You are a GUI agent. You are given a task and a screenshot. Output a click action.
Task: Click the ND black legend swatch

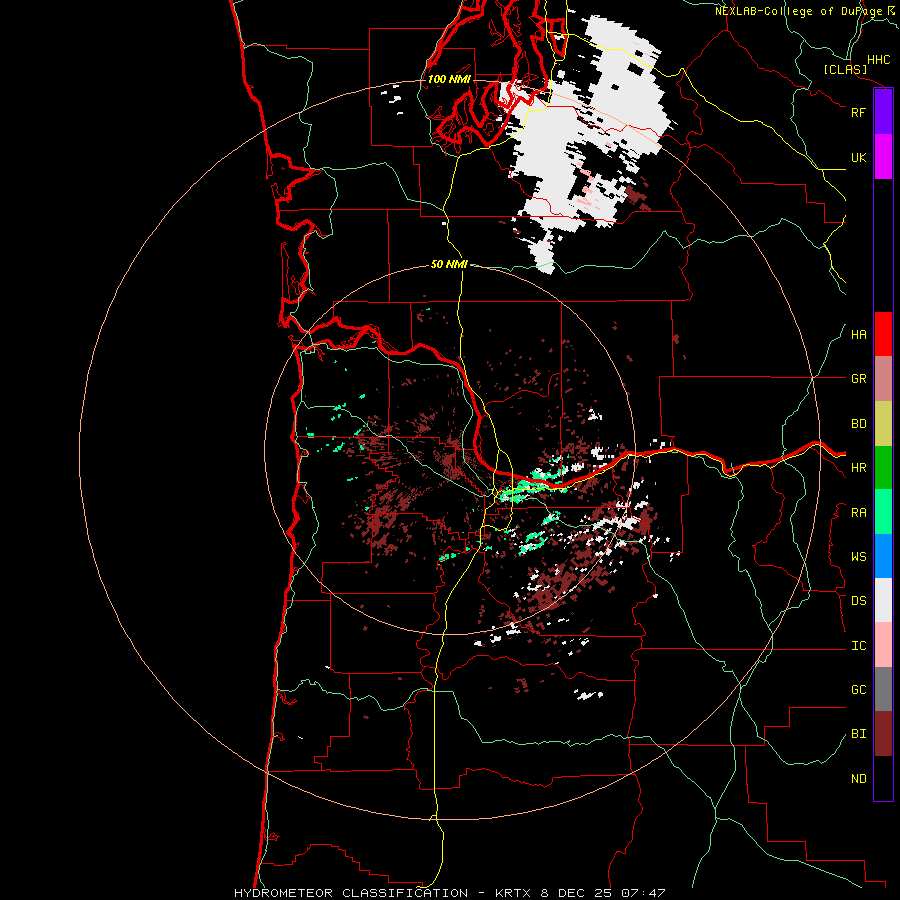tap(883, 778)
